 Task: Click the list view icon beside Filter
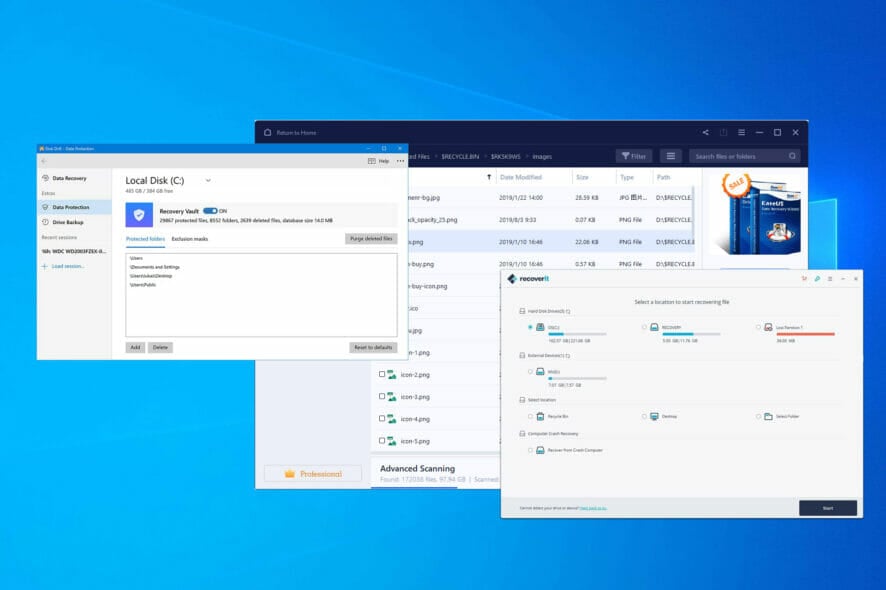click(x=670, y=156)
